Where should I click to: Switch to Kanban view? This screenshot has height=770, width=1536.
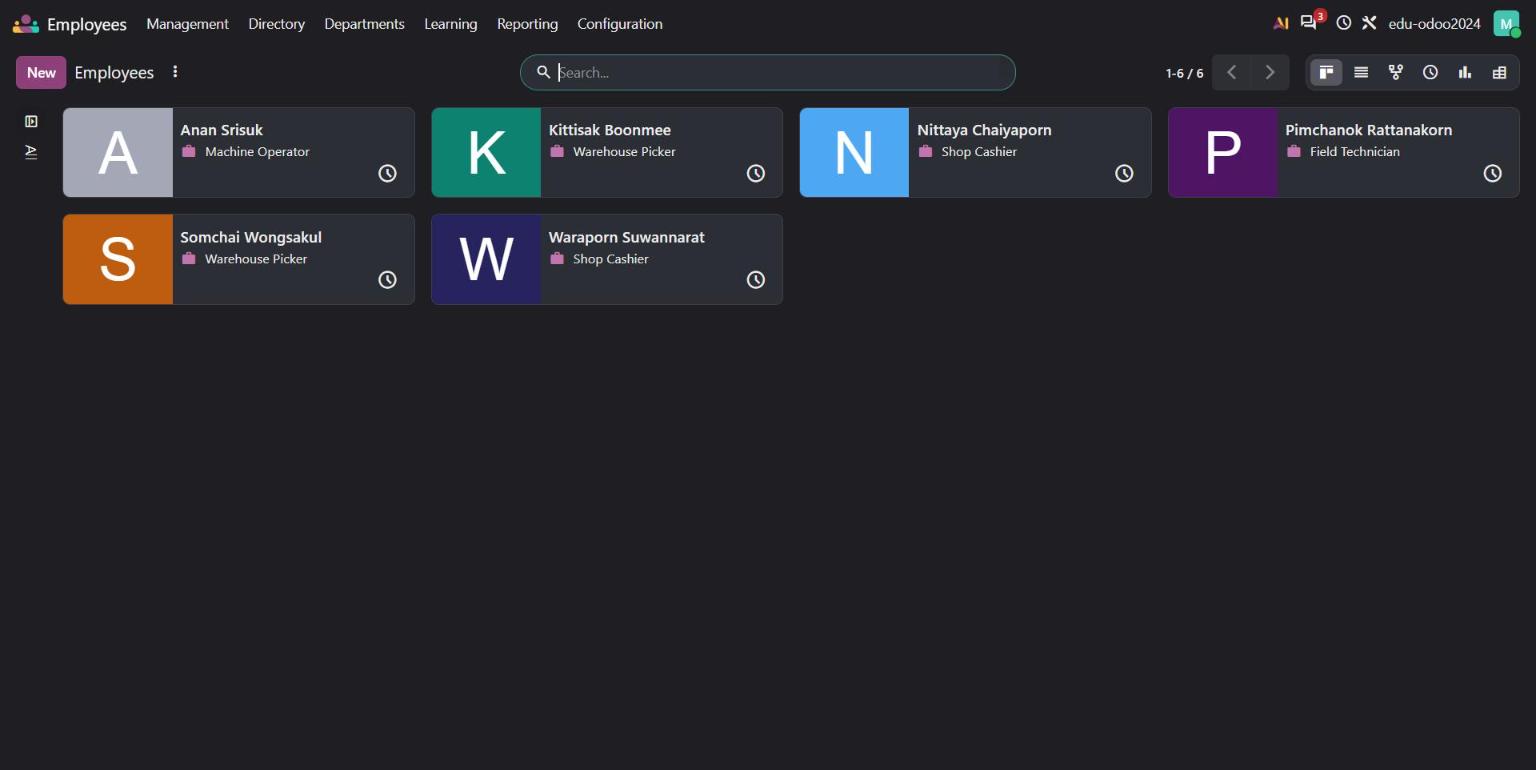(1326, 72)
